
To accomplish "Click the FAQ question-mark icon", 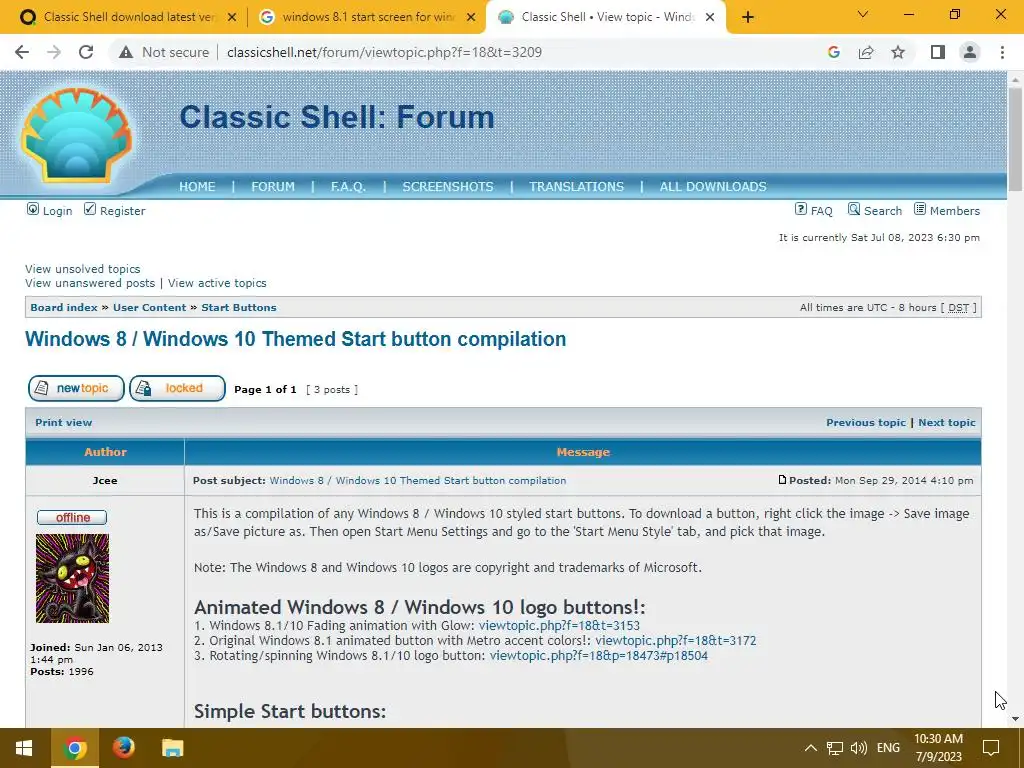I will 801,209.
